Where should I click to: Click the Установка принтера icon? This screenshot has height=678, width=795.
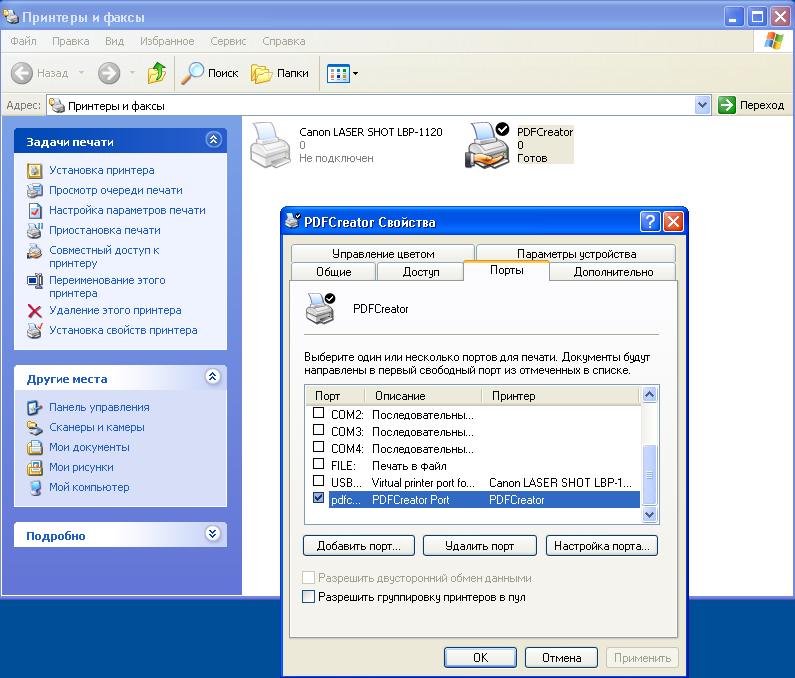(34, 170)
